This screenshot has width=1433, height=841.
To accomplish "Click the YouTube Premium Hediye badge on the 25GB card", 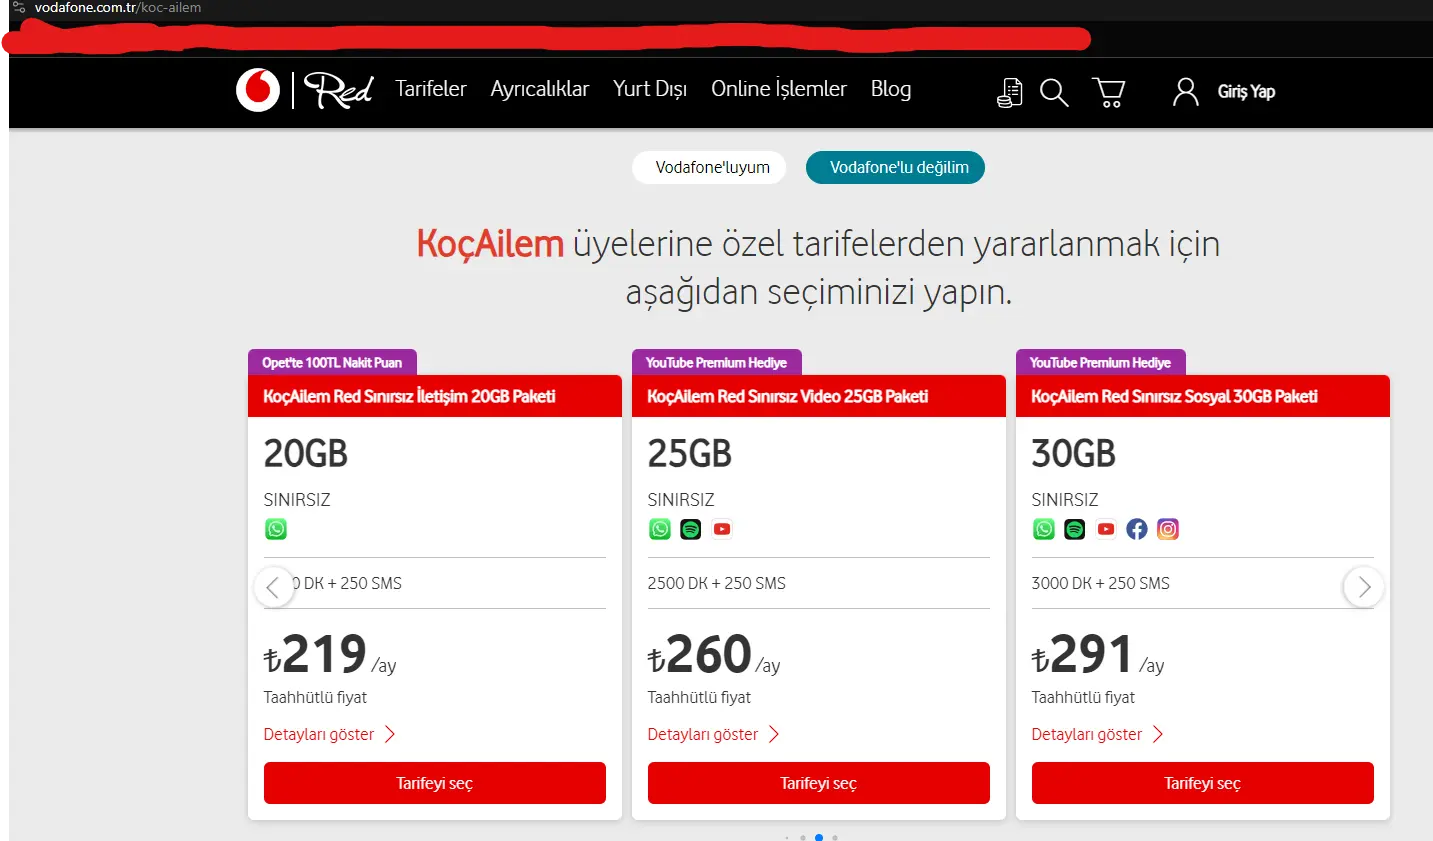I will [716, 362].
